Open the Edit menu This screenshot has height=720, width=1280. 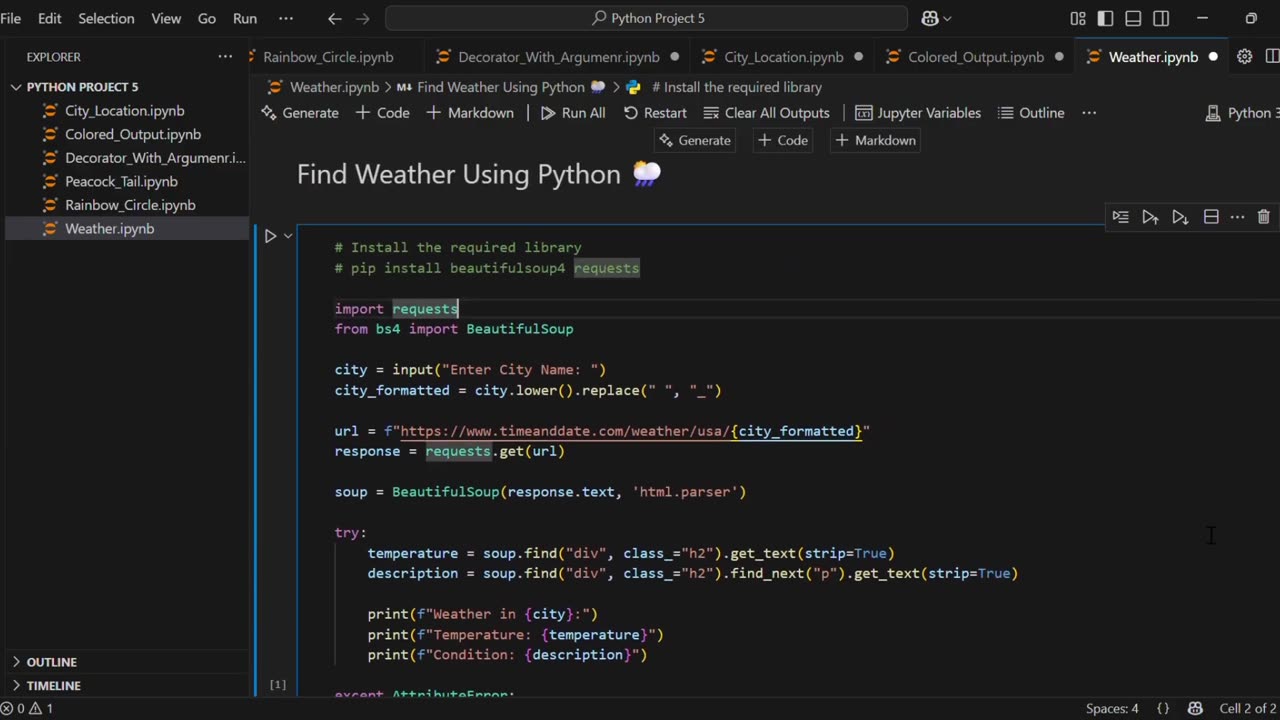coord(49,18)
